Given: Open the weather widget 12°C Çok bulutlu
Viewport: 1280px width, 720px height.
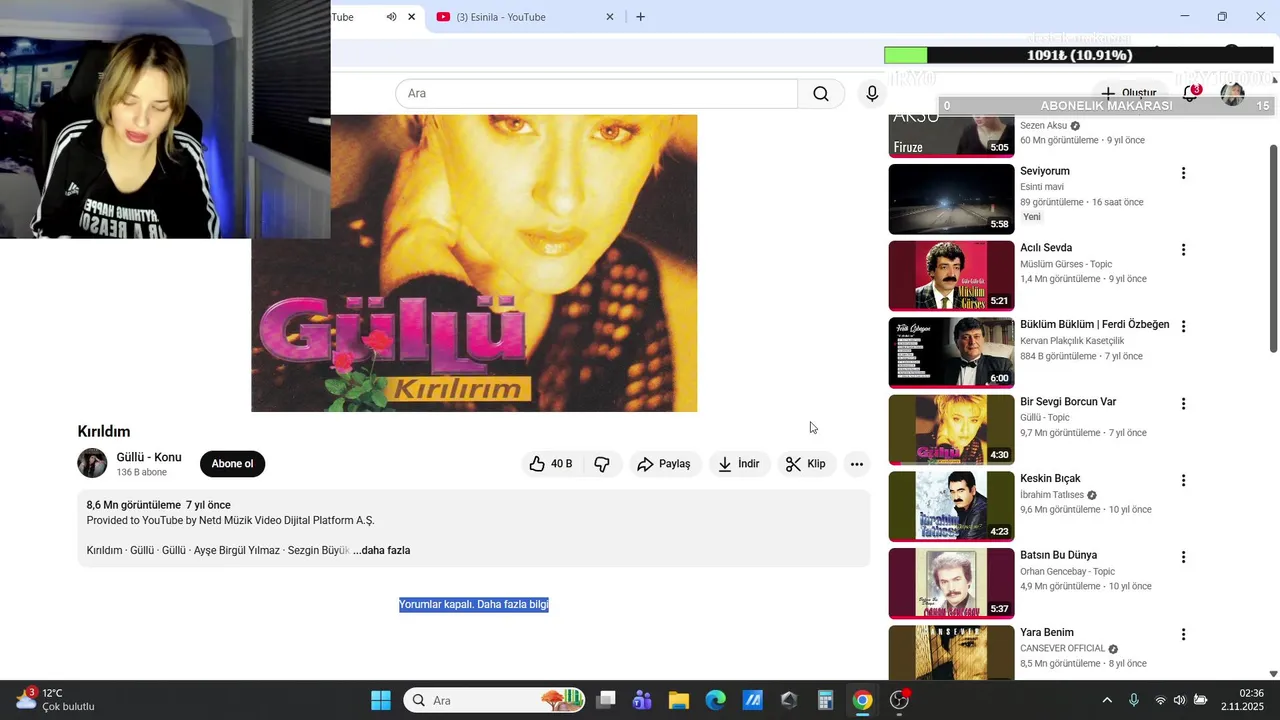Looking at the screenshot, I should pos(55,699).
